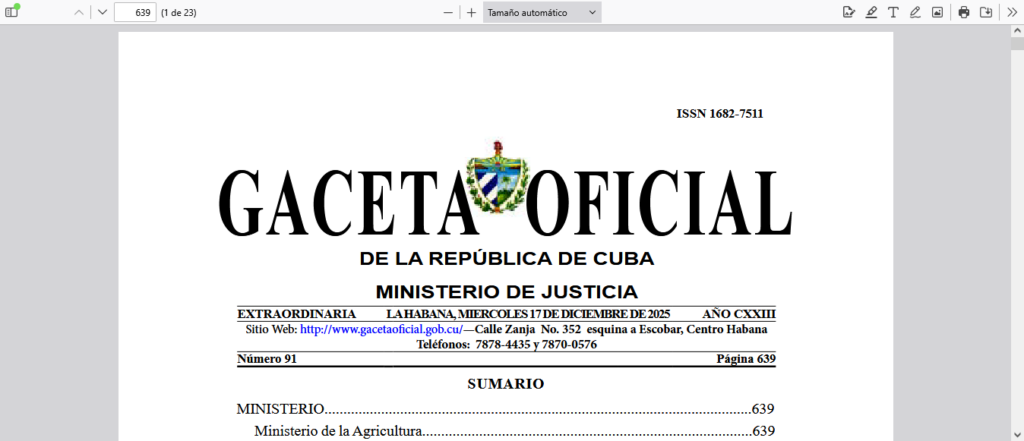Zoom in with the plus button
This screenshot has width=1024, height=441.
point(471,12)
